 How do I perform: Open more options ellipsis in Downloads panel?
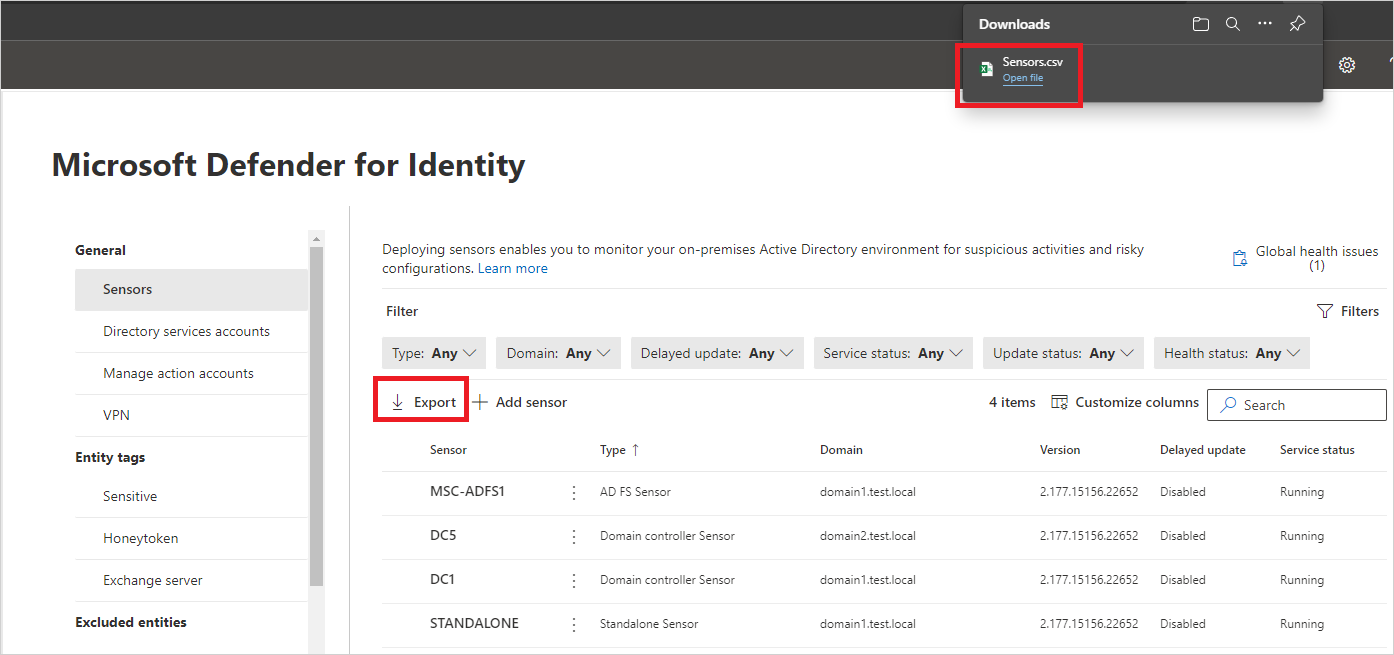click(1265, 24)
